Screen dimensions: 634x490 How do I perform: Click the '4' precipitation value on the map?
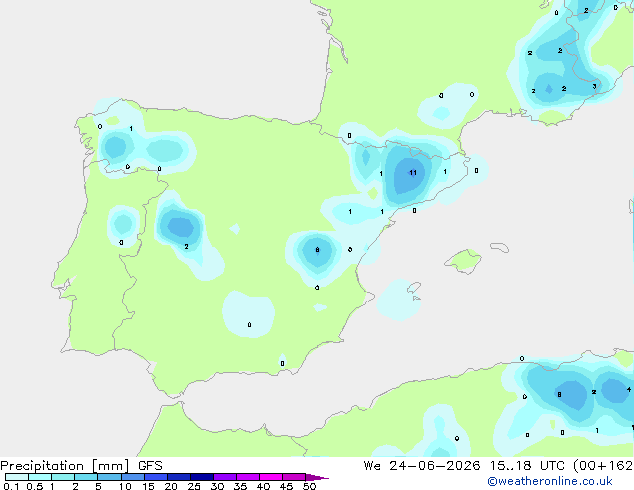629,389
